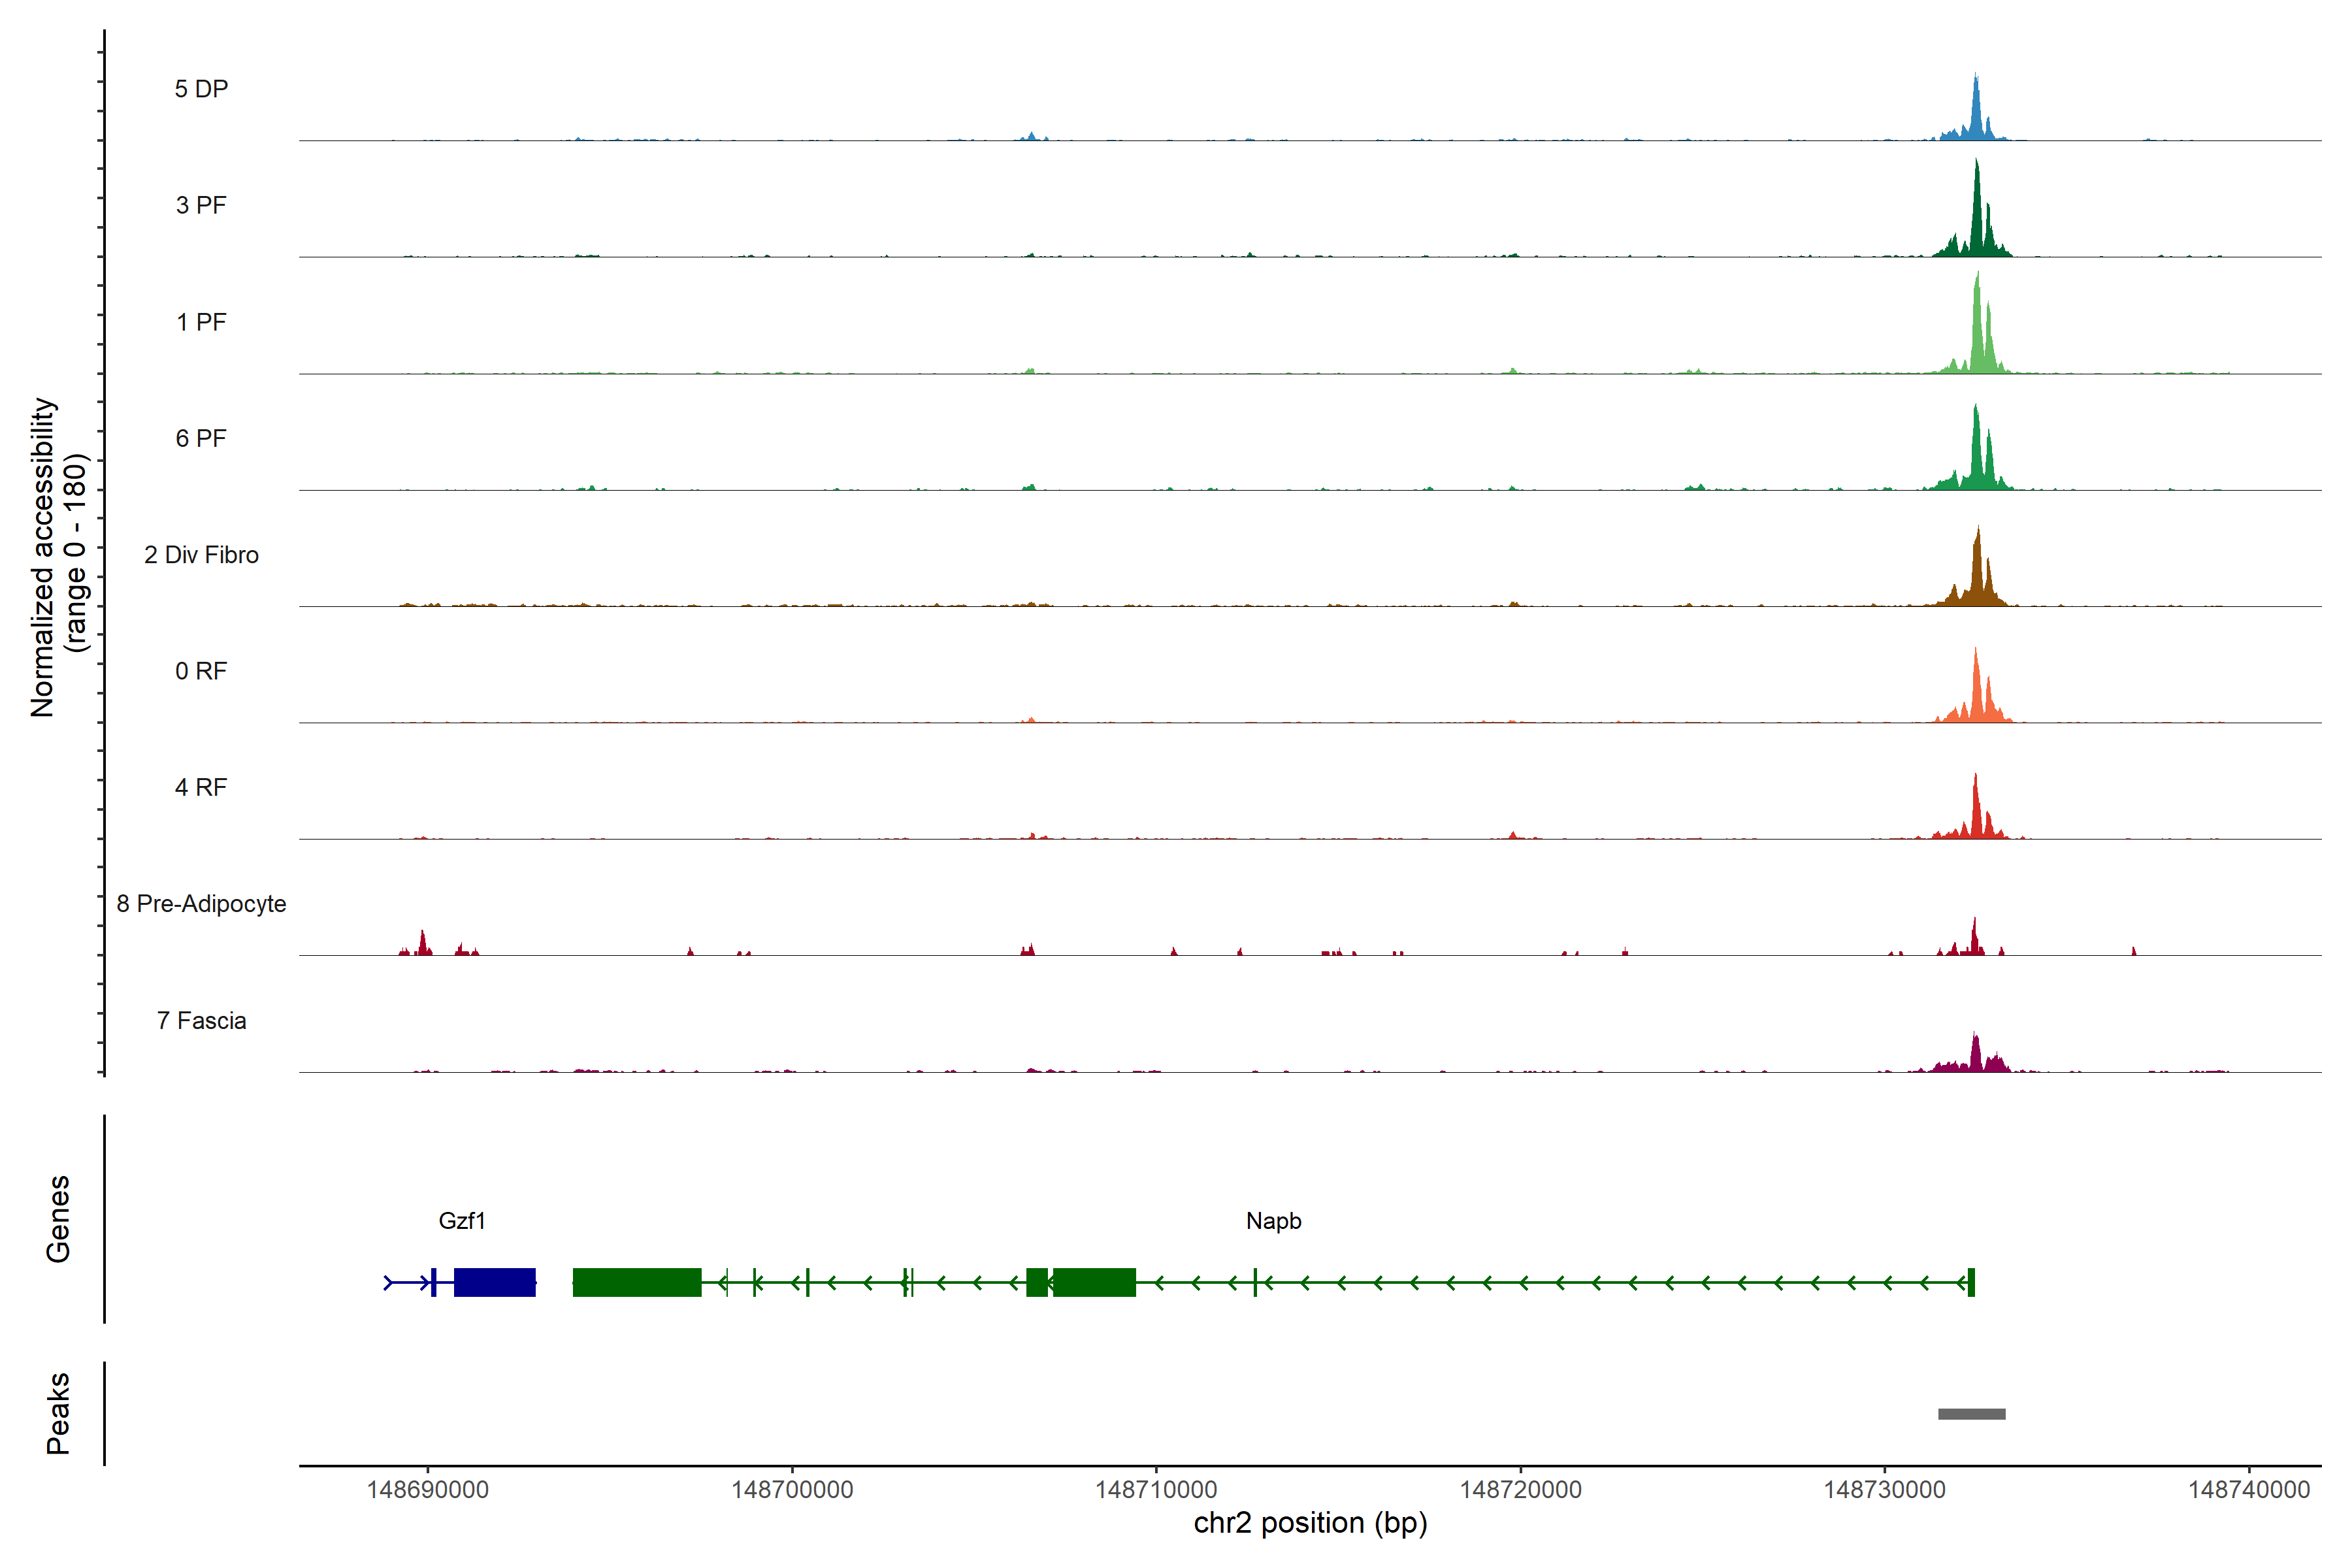Viewport: 2352px width, 1568px height.
Task: Click the 1 PF track label
Action: [201, 322]
